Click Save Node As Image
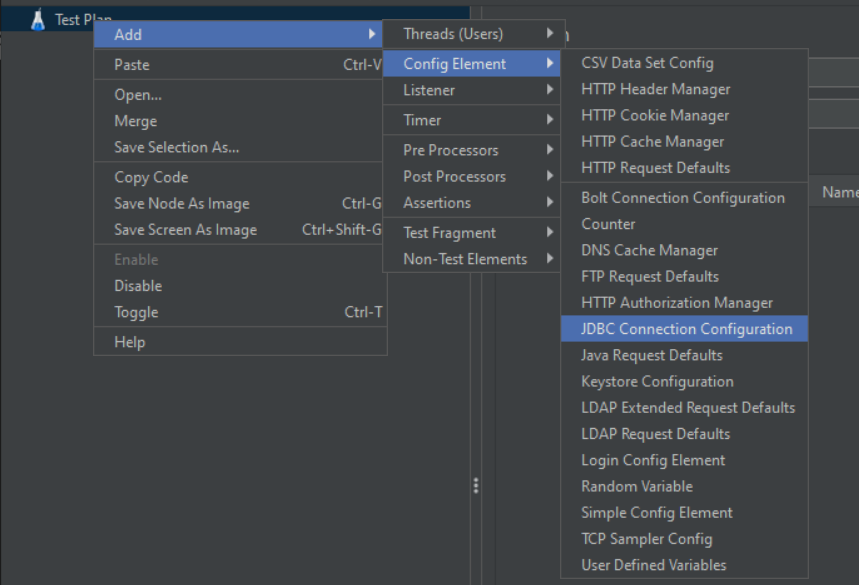The height and width of the screenshot is (585, 859). click(238, 204)
